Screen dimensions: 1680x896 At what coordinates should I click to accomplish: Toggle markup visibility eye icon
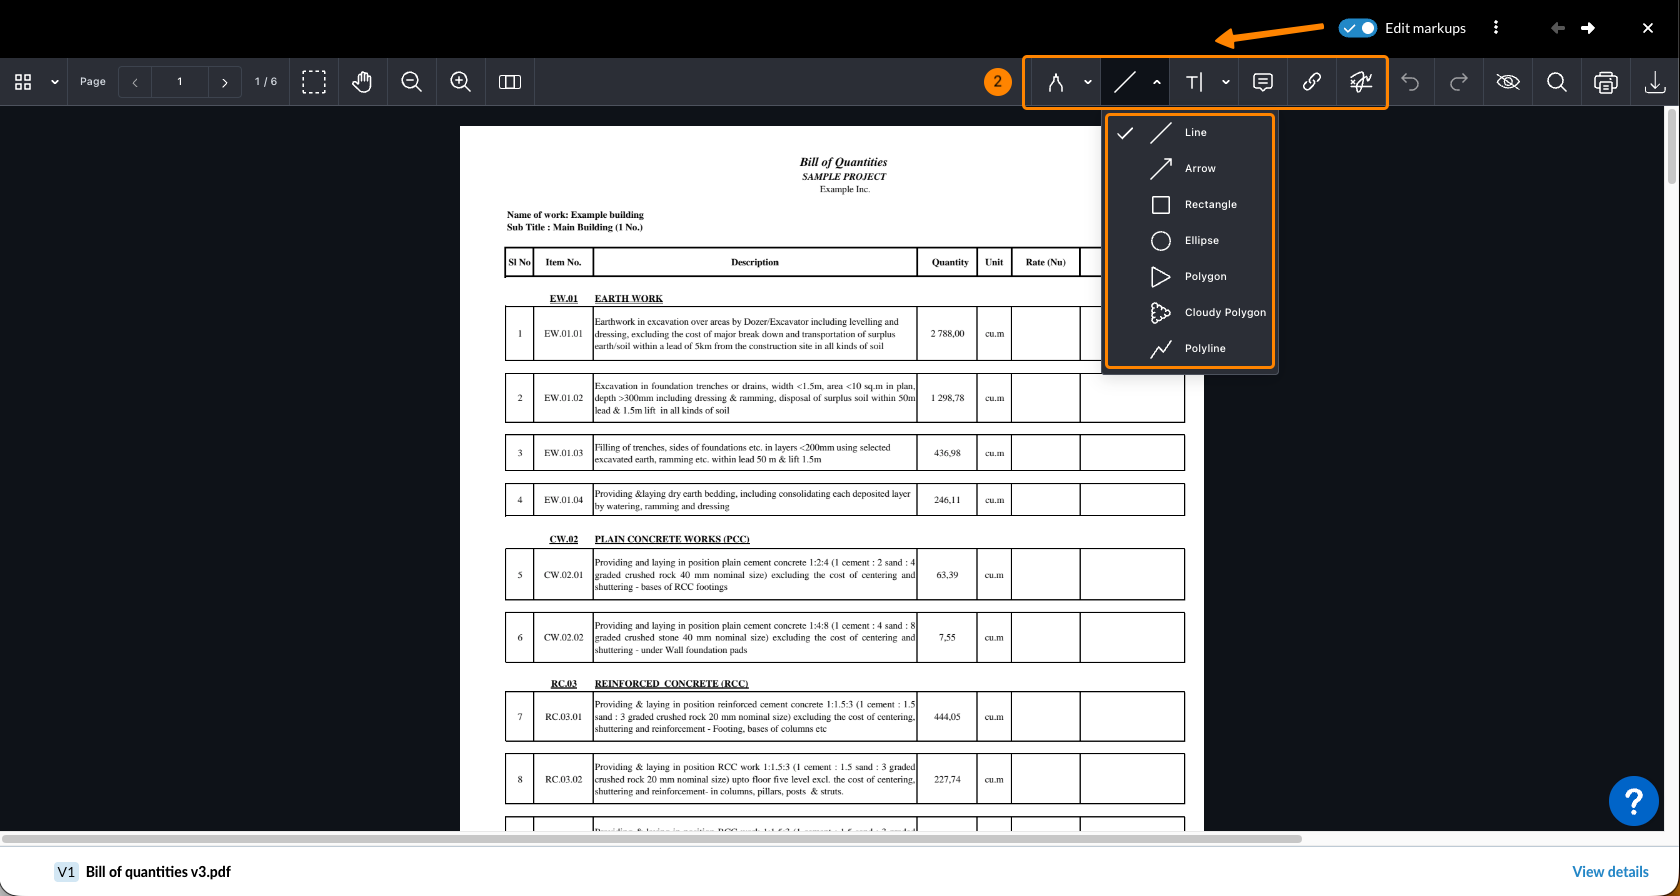[1508, 82]
